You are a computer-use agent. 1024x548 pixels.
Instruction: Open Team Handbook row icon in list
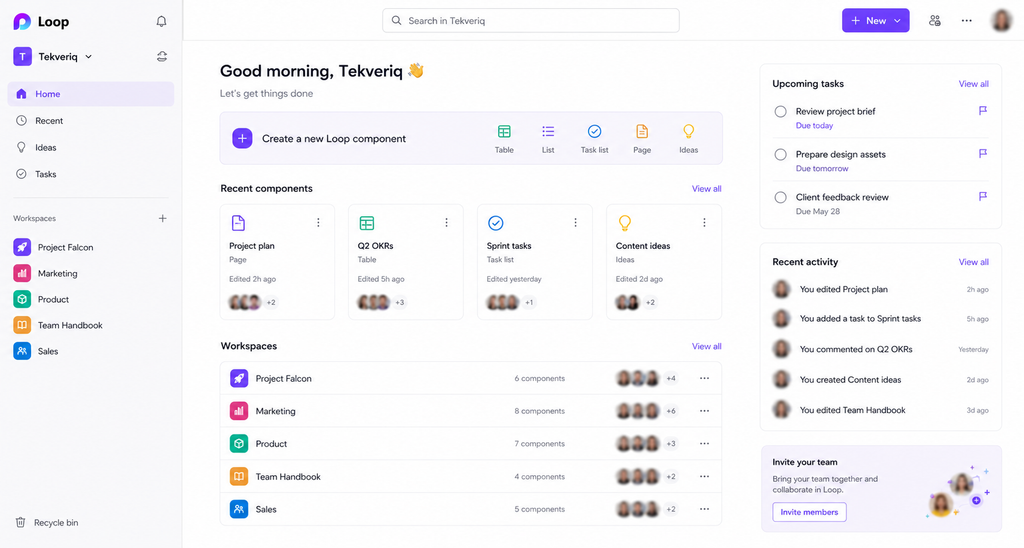click(239, 476)
